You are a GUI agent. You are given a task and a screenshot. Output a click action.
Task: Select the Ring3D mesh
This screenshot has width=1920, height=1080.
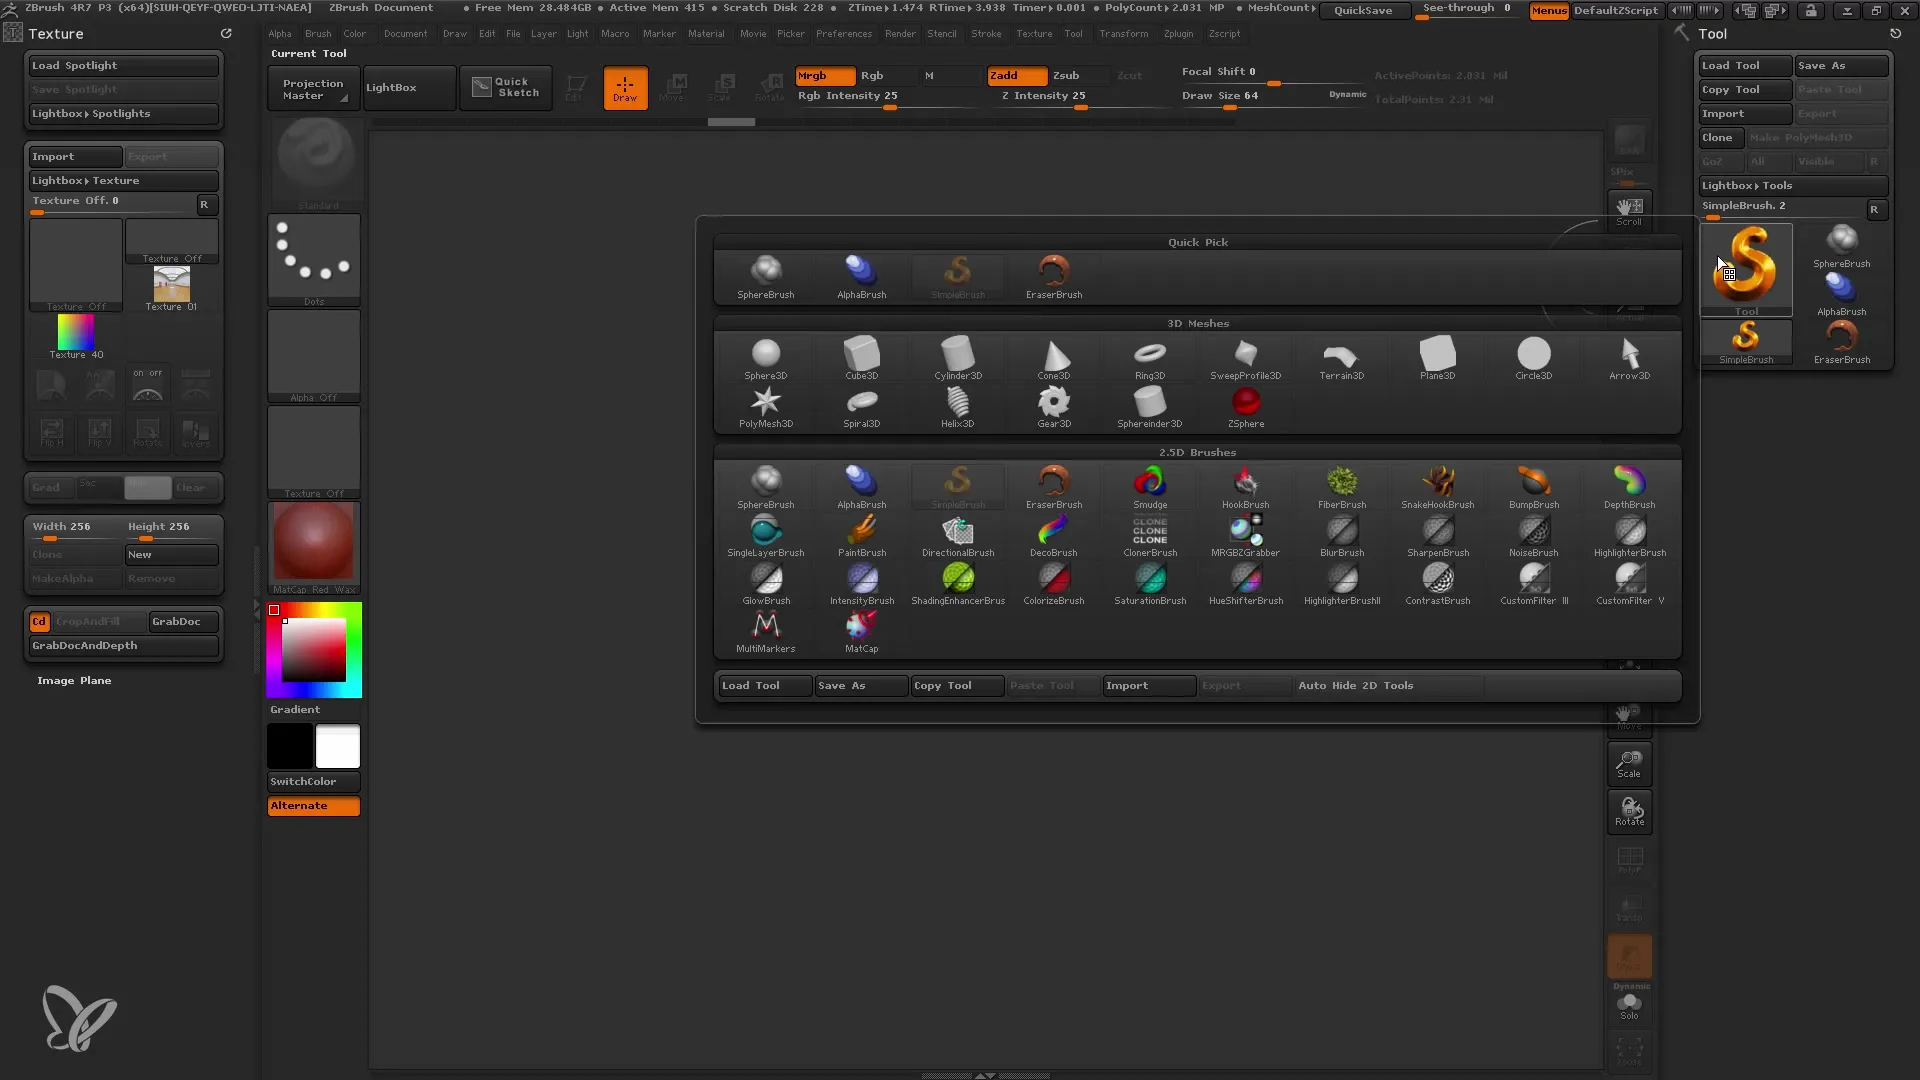tap(1149, 359)
